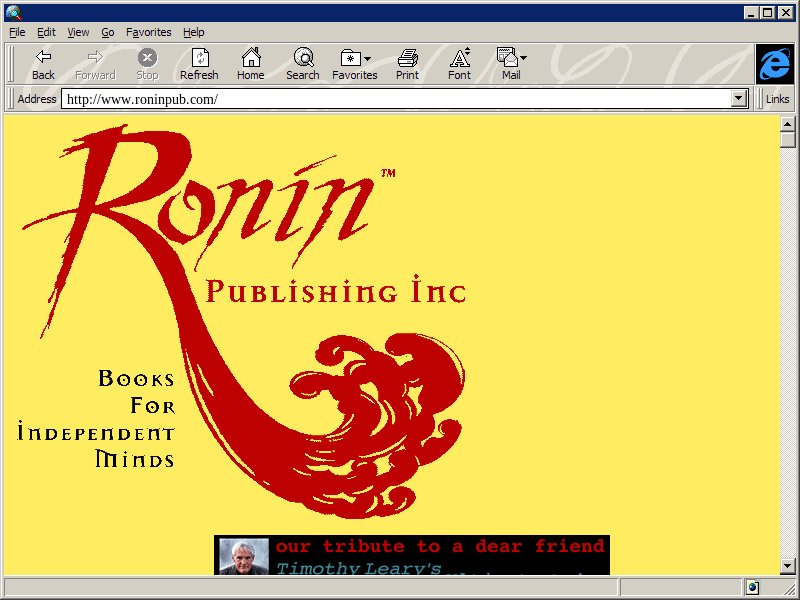Expand the Favorites toolbar dropdown

click(368, 58)
